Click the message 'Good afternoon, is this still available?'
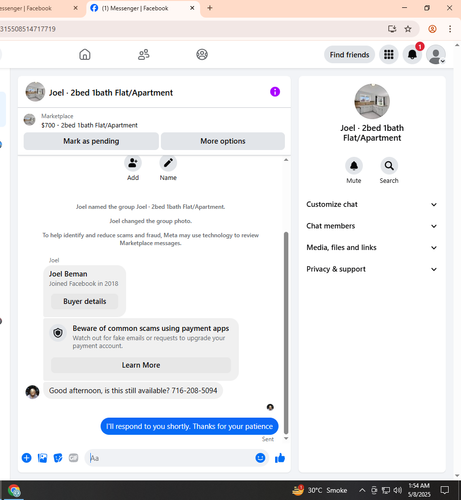Screen dimensions: 461x500 (133, 391)
